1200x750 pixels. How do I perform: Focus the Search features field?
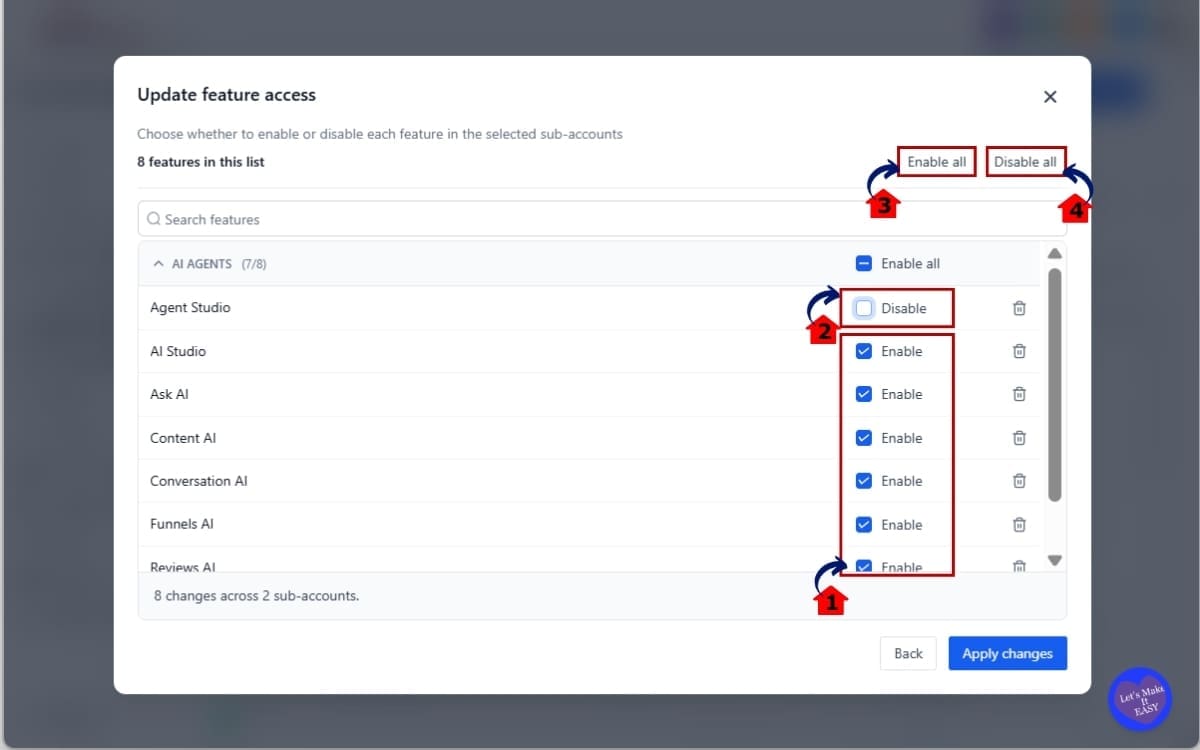coord(602,219)
